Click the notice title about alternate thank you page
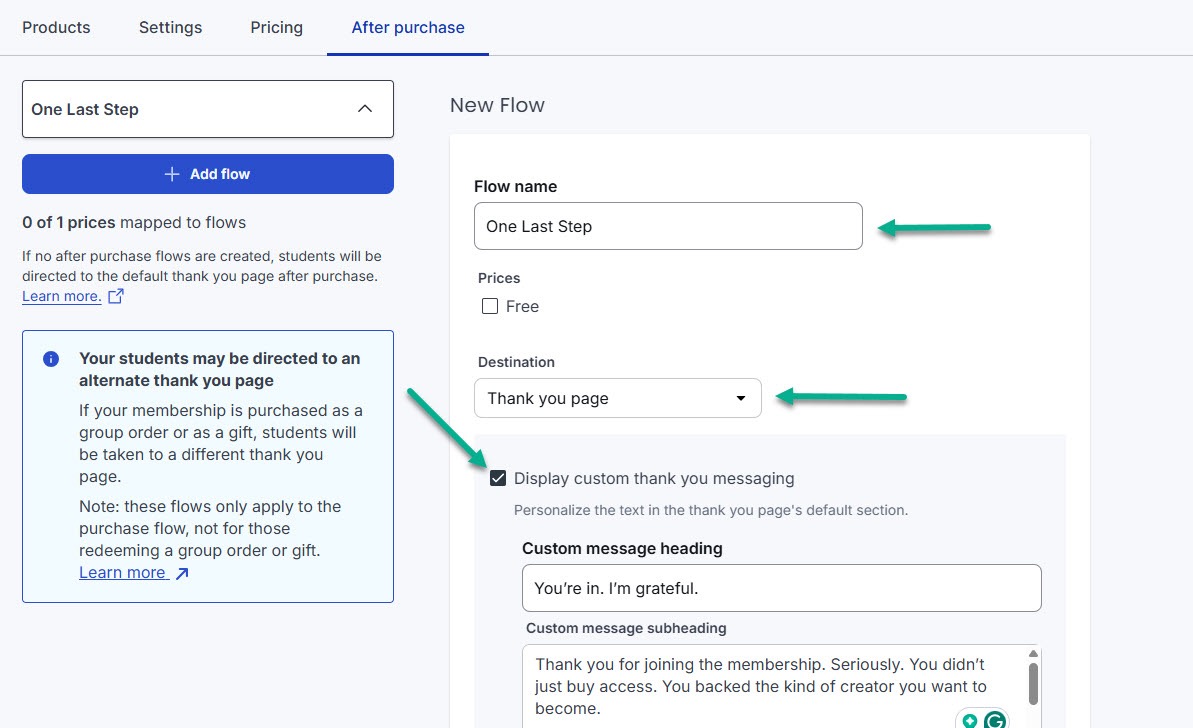Image resolution: width=1193 pixels, height=728 pixels. pyautogui.click(x=220, y=370)
